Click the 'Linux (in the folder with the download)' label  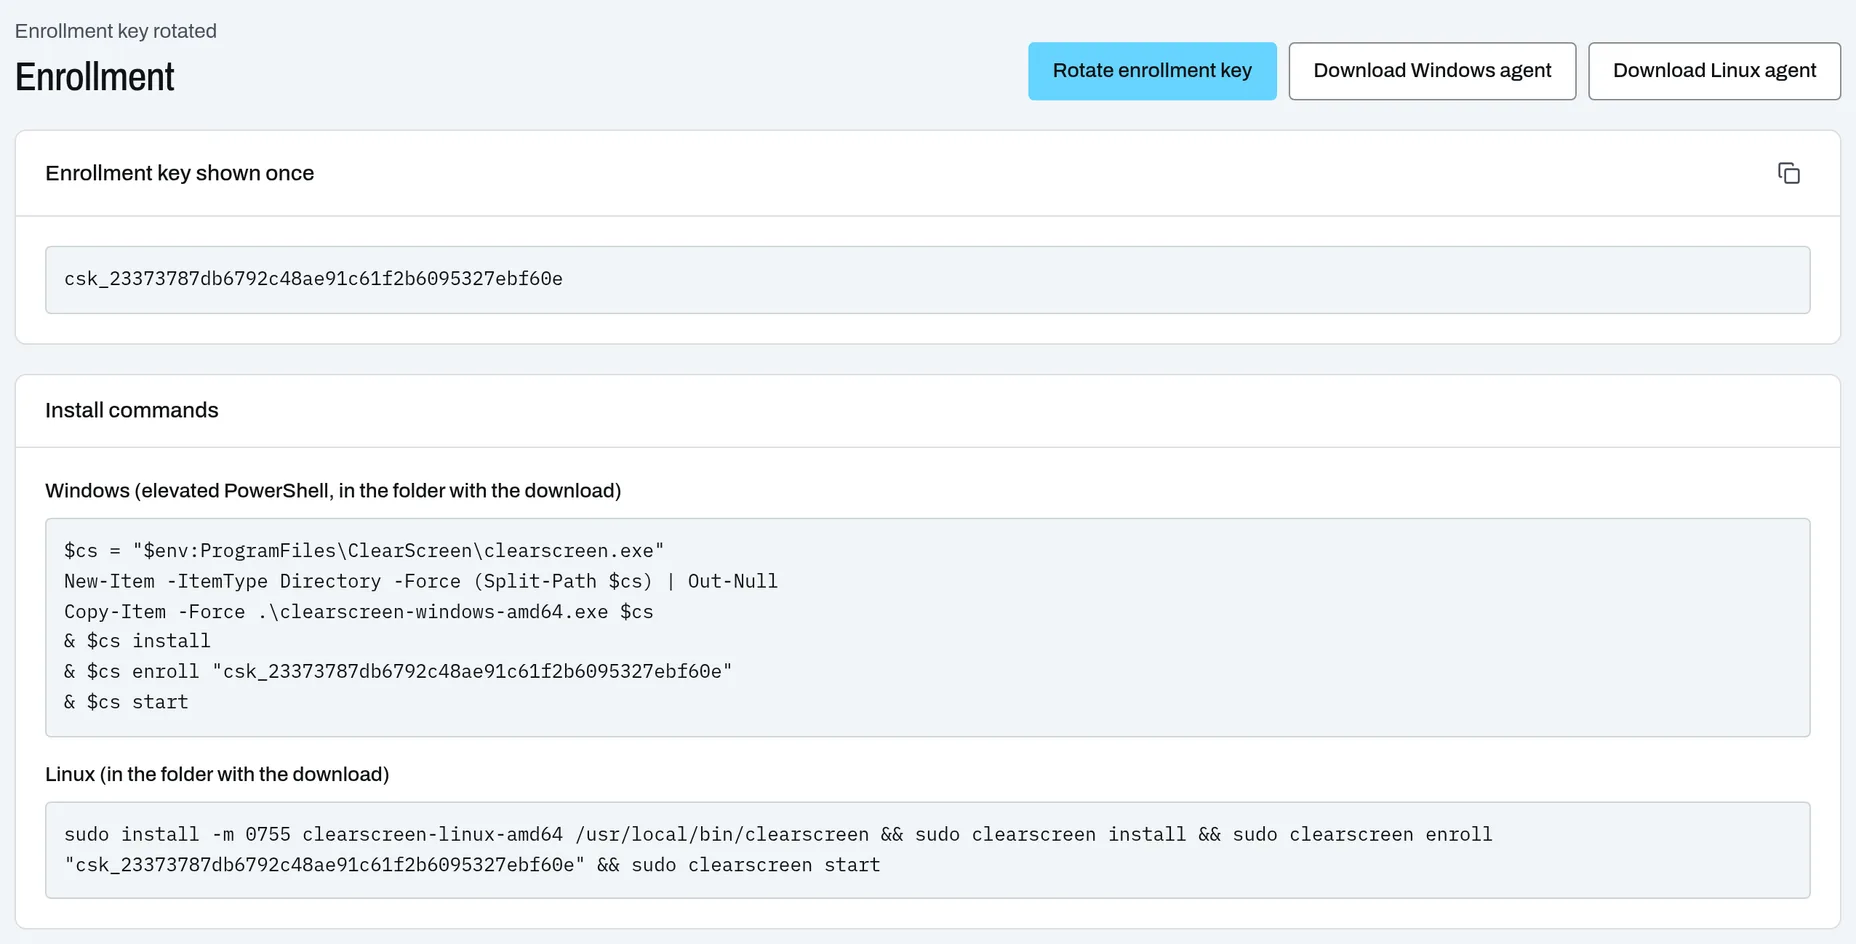[217, 774]
